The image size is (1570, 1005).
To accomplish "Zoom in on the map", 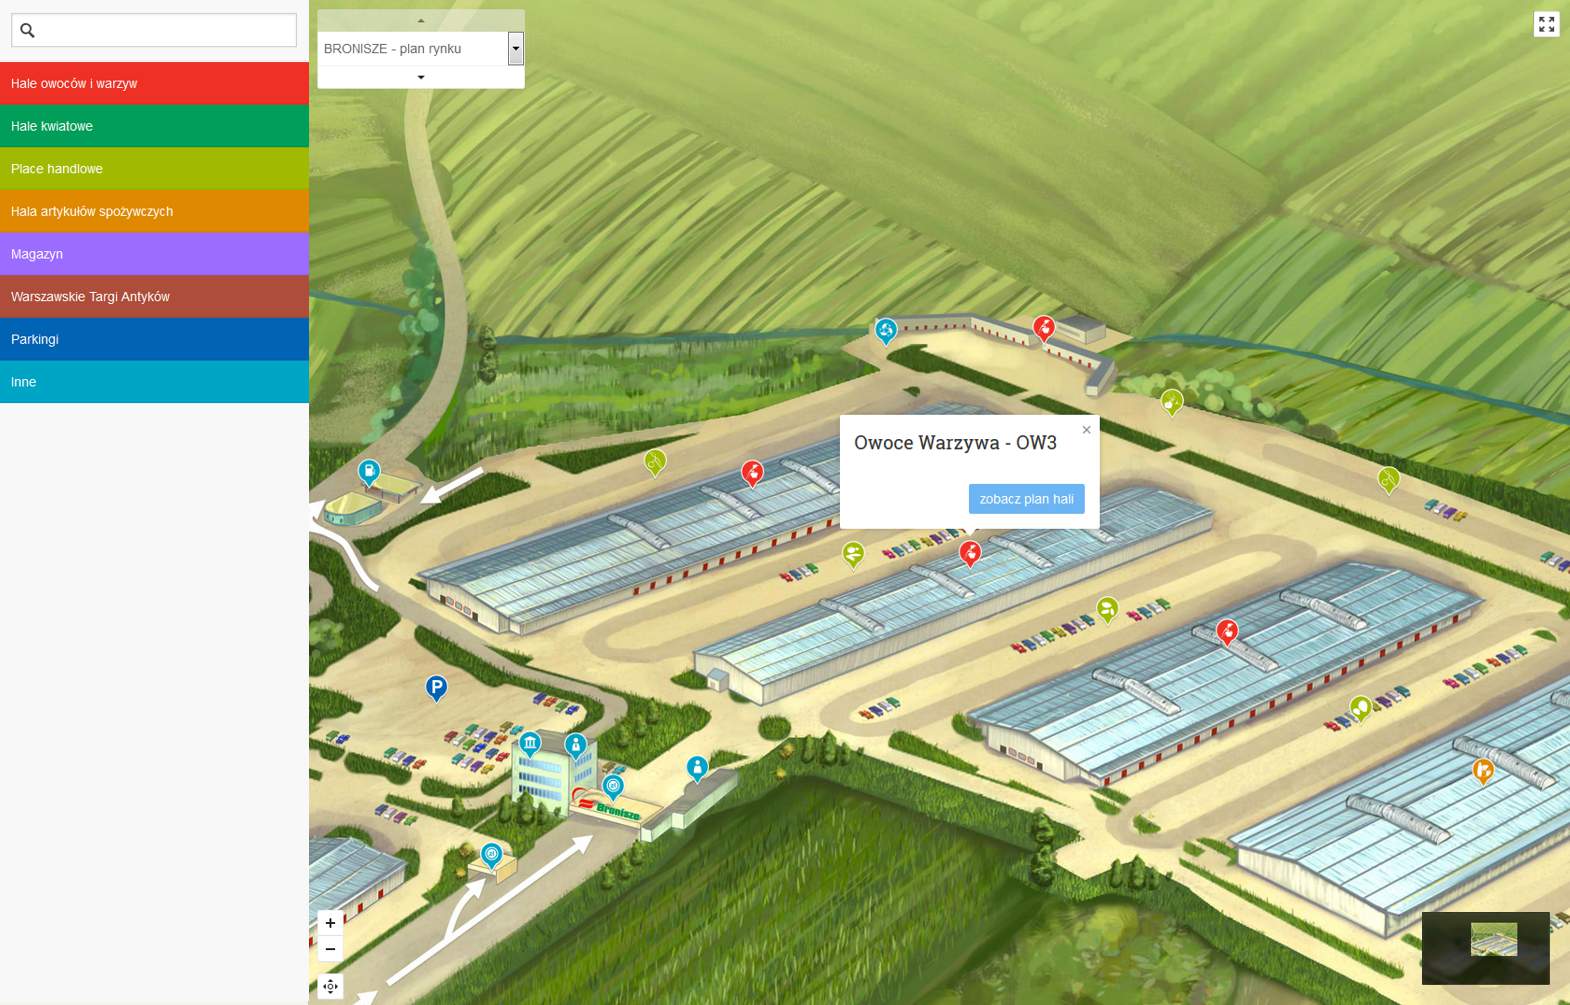I will (x=330, y=923).
